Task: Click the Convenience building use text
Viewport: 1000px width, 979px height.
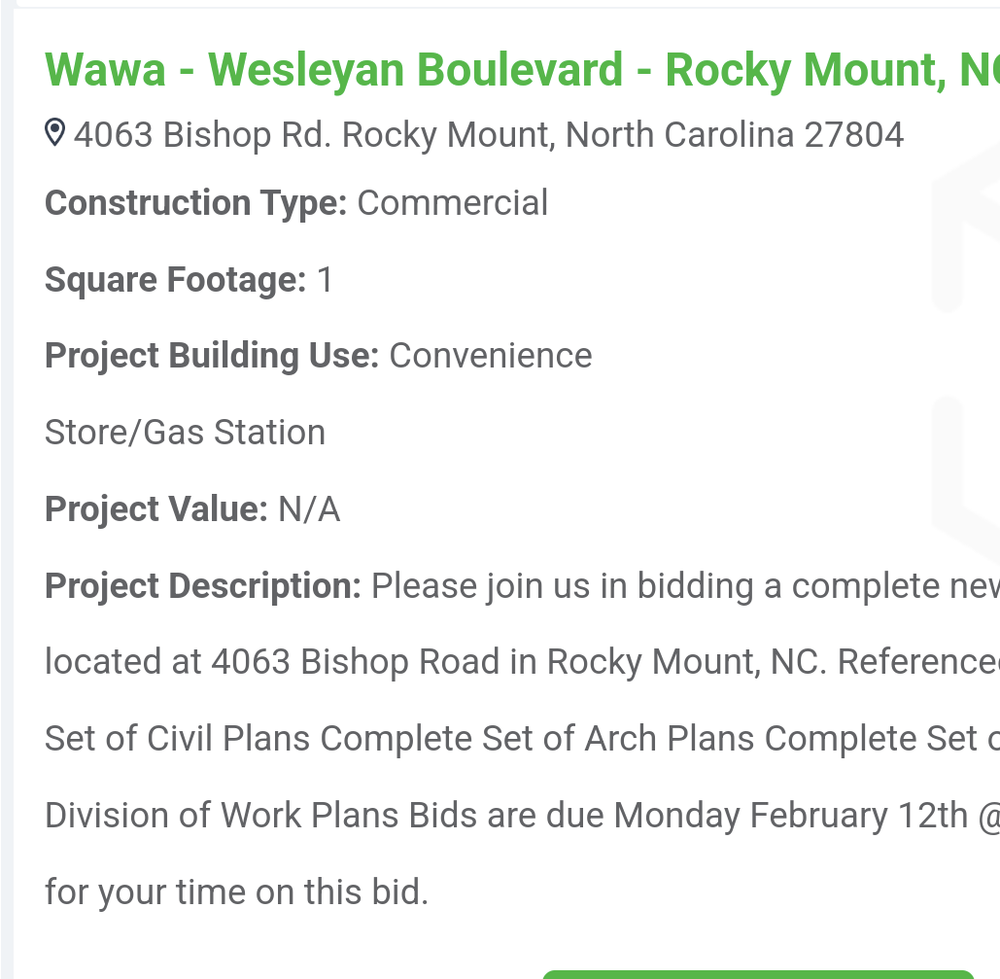Action: click(490, 356)
